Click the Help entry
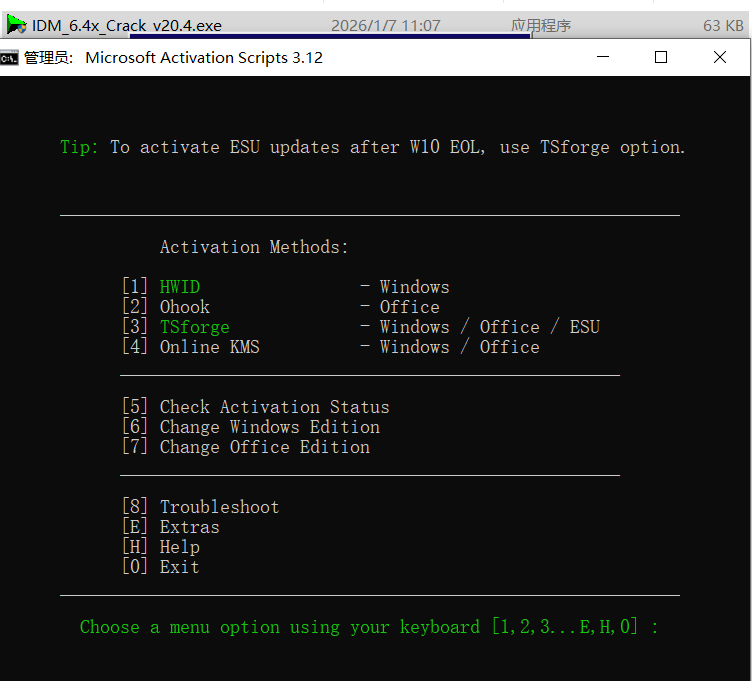Viewport: 752px width, 681px height. pos(180,547)
